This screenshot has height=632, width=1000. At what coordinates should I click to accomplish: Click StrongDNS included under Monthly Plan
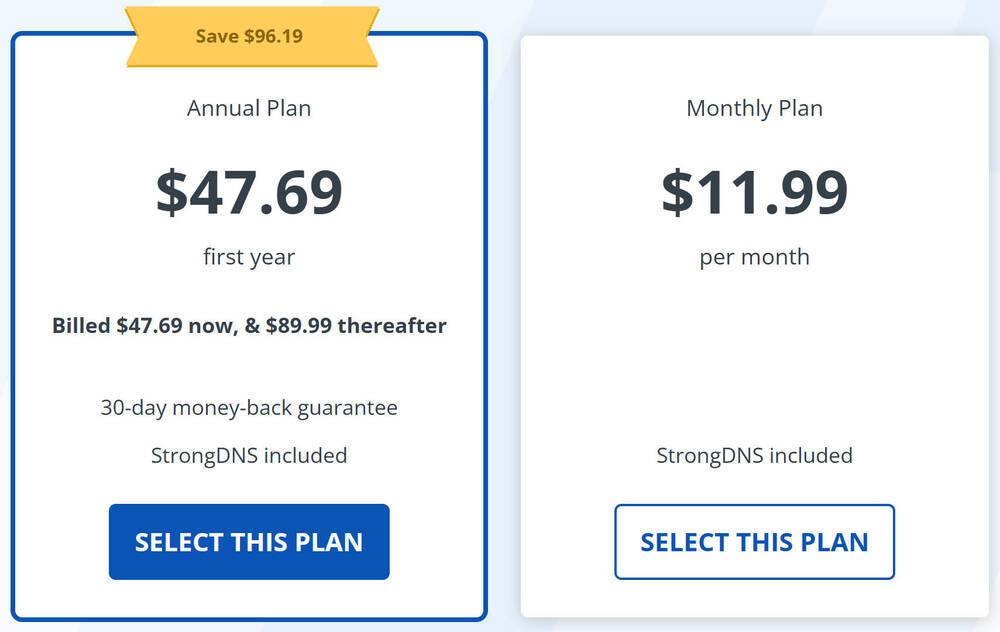(754, 456)
